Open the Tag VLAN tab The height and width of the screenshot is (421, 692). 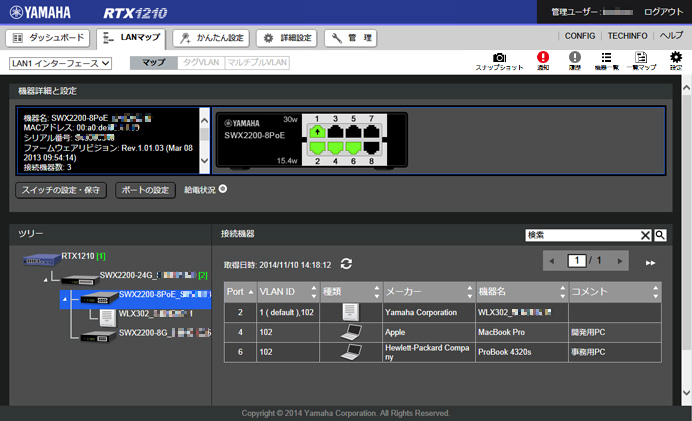click(198, 63)
